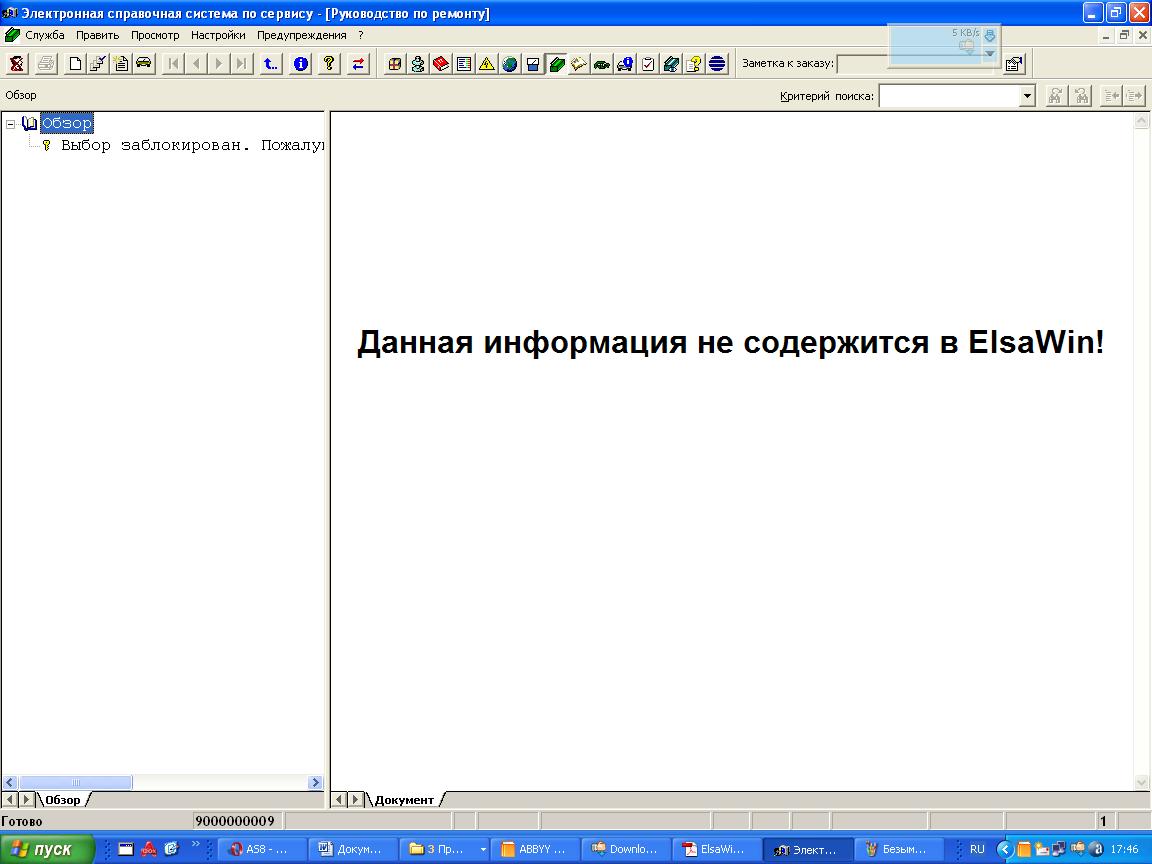1152x864 pixels.
Task: Open the Настройки menu
Action: [218, 35]
